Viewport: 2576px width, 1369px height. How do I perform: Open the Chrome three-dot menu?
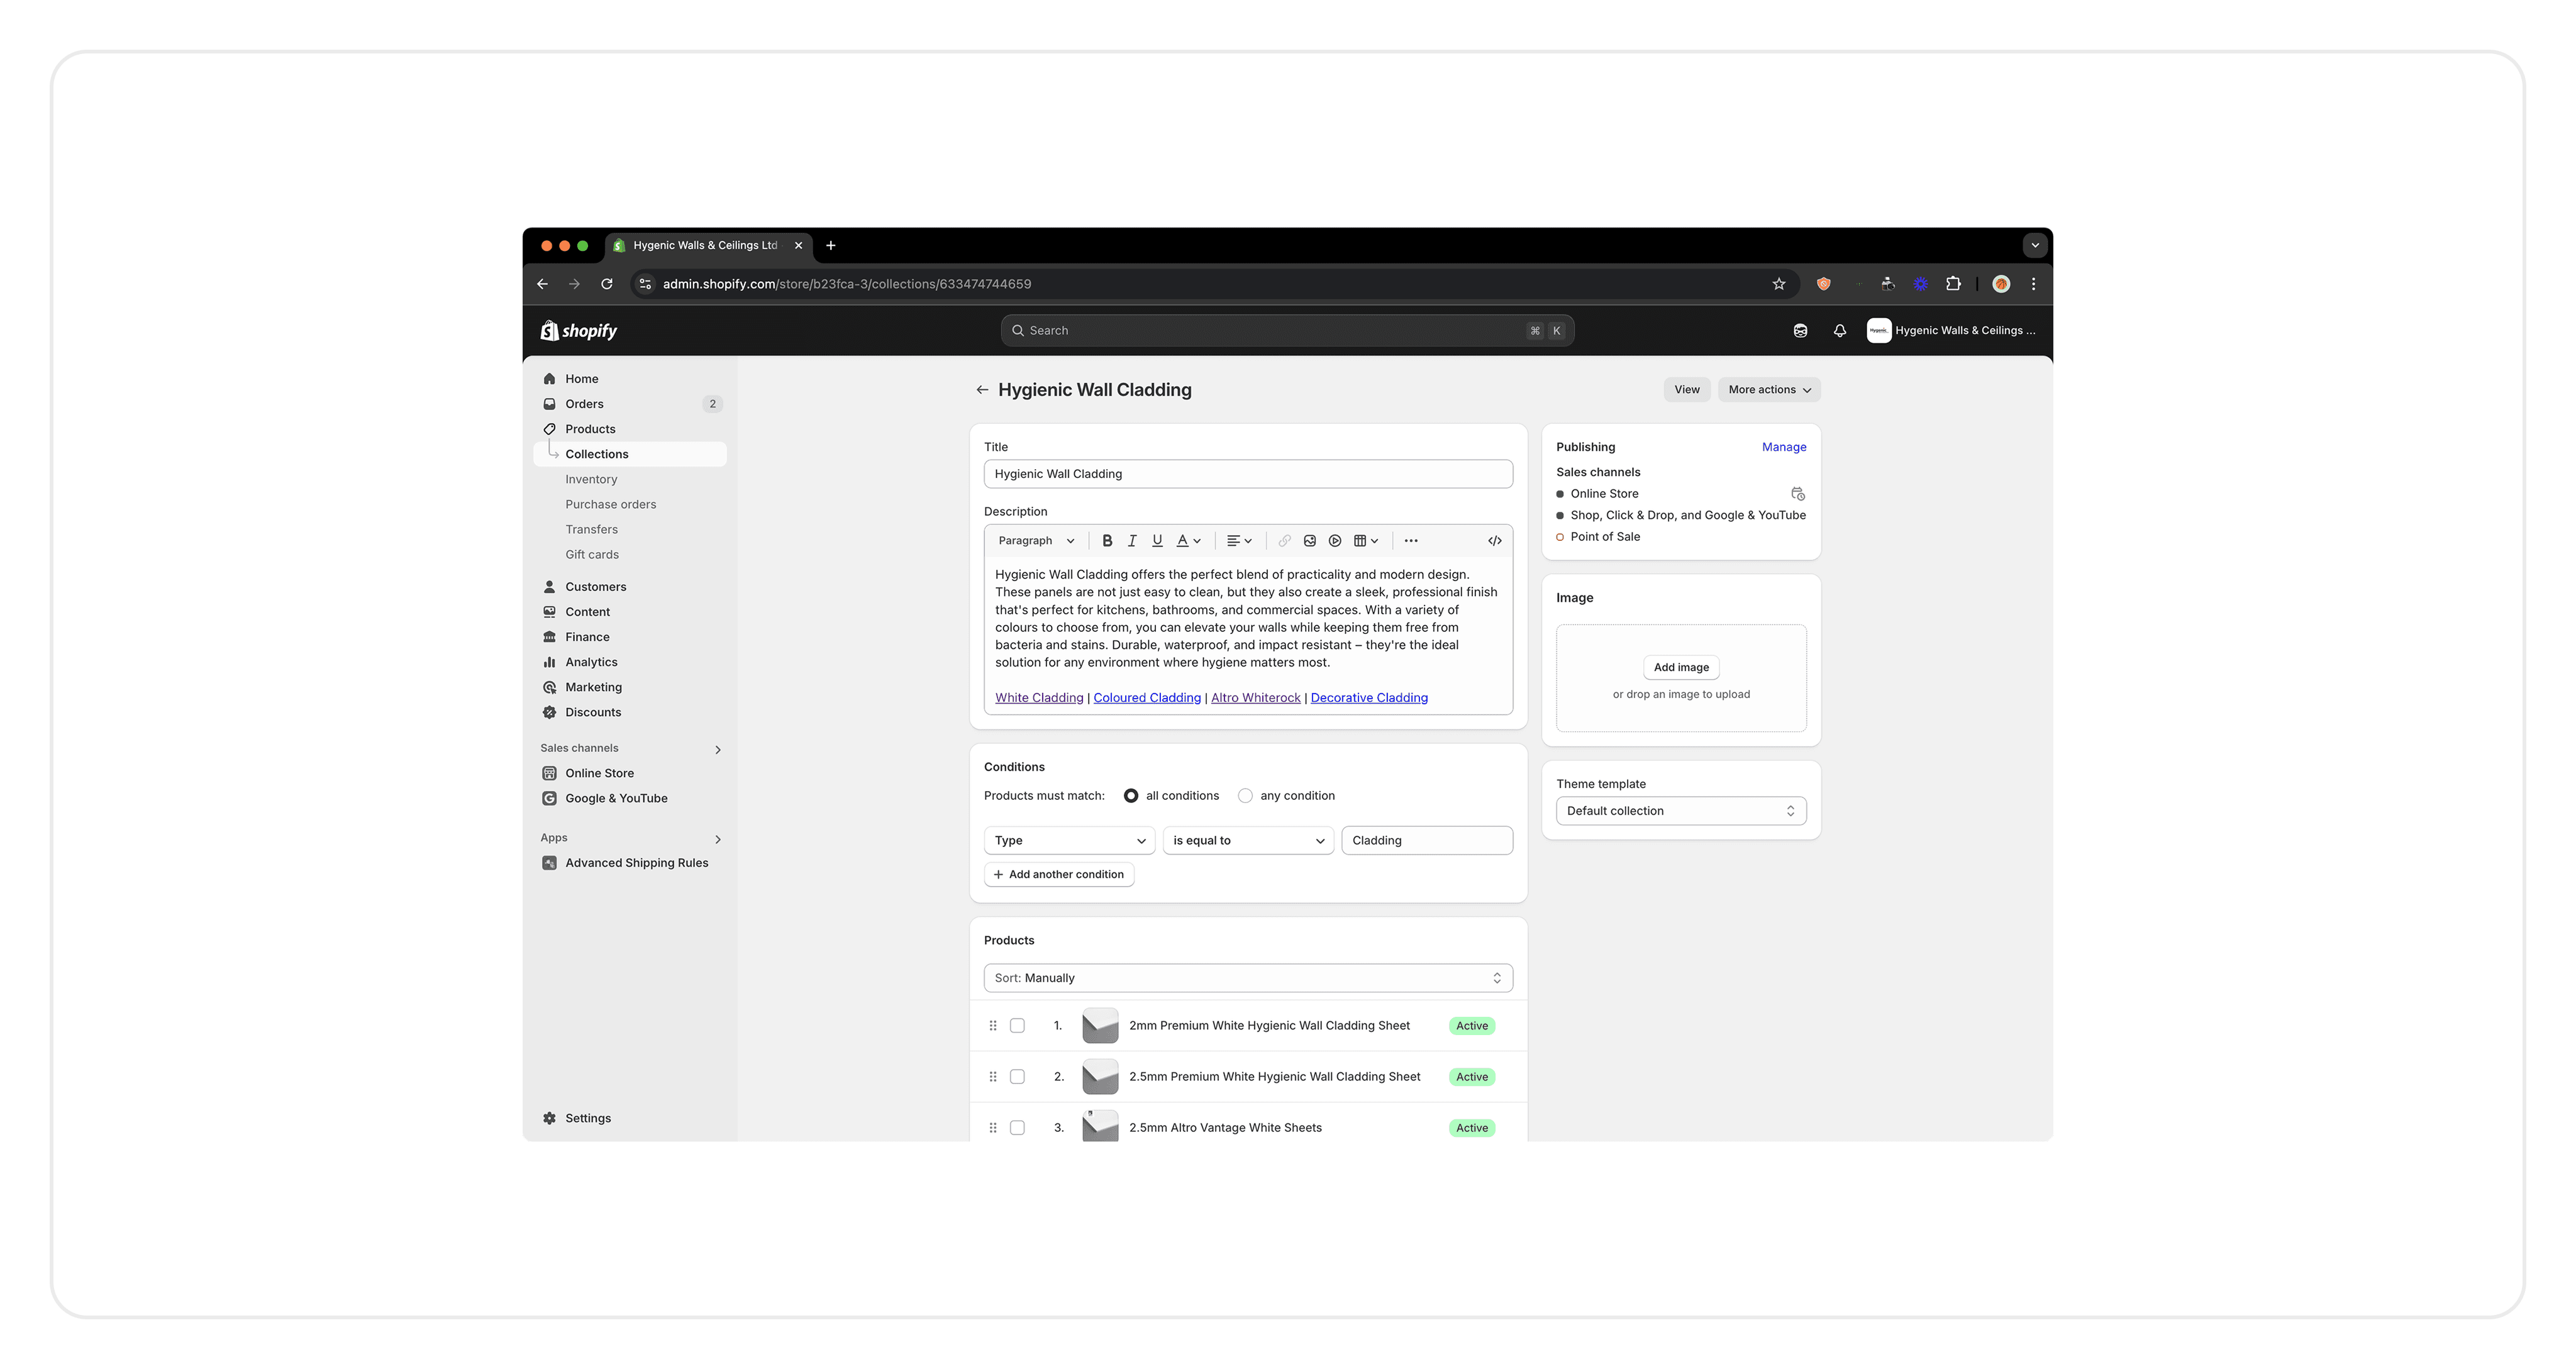coord(2033,284)
